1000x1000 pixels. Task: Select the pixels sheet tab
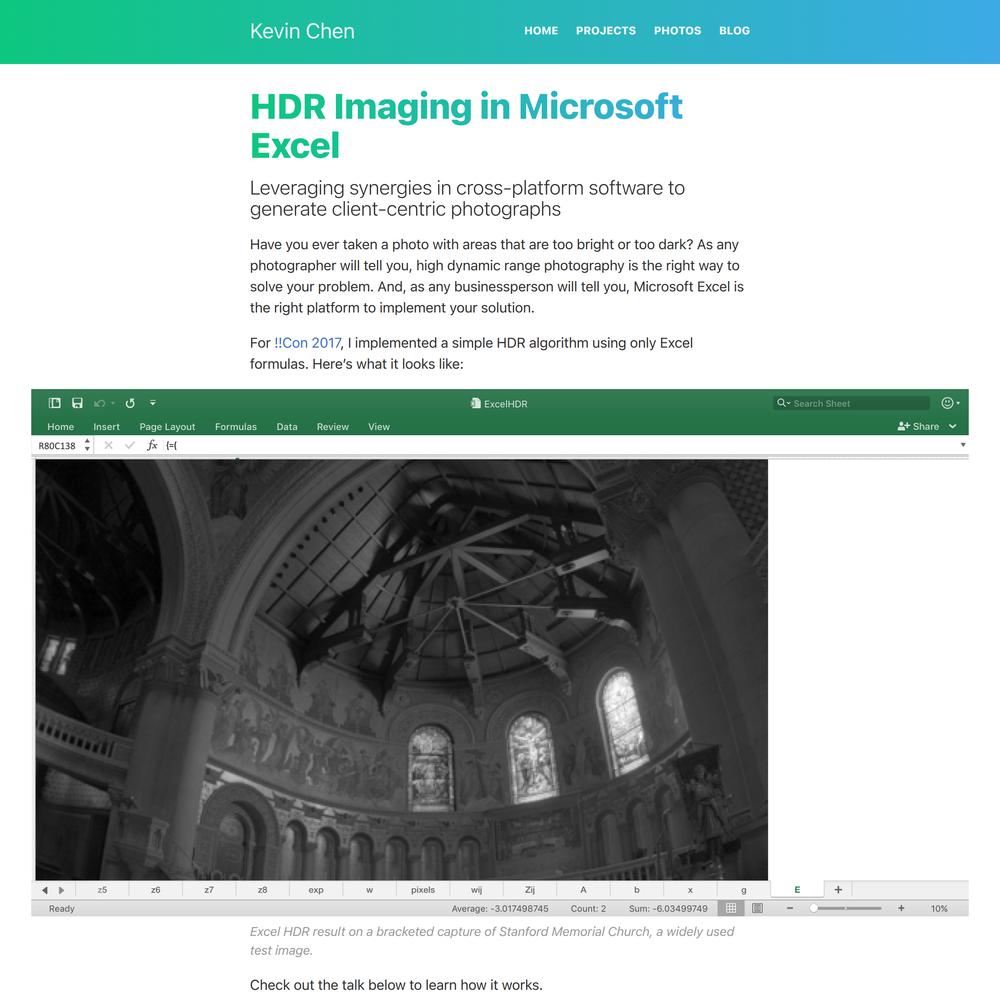423,890
